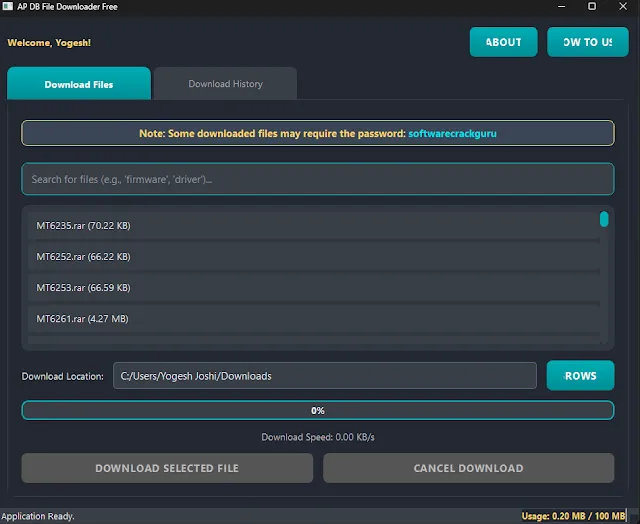Click the How To Use button
The width and height of the screenshot is (640, 524).
(587, 42)
